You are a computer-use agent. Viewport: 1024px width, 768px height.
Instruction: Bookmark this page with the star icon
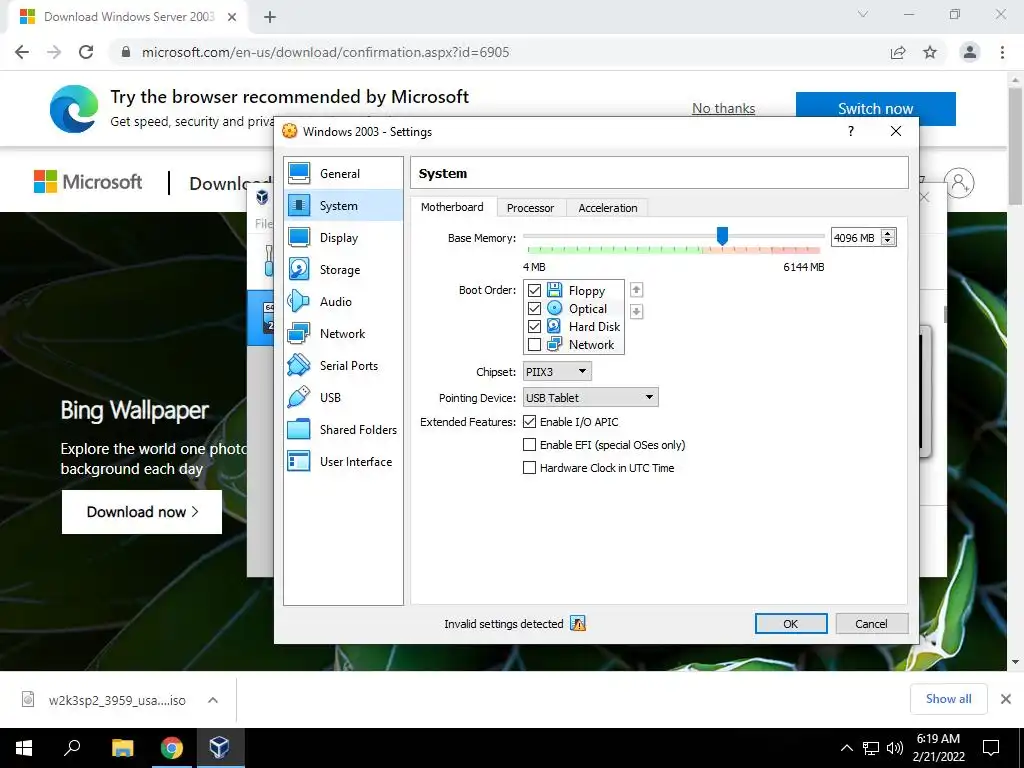click(x=930, y=52)
